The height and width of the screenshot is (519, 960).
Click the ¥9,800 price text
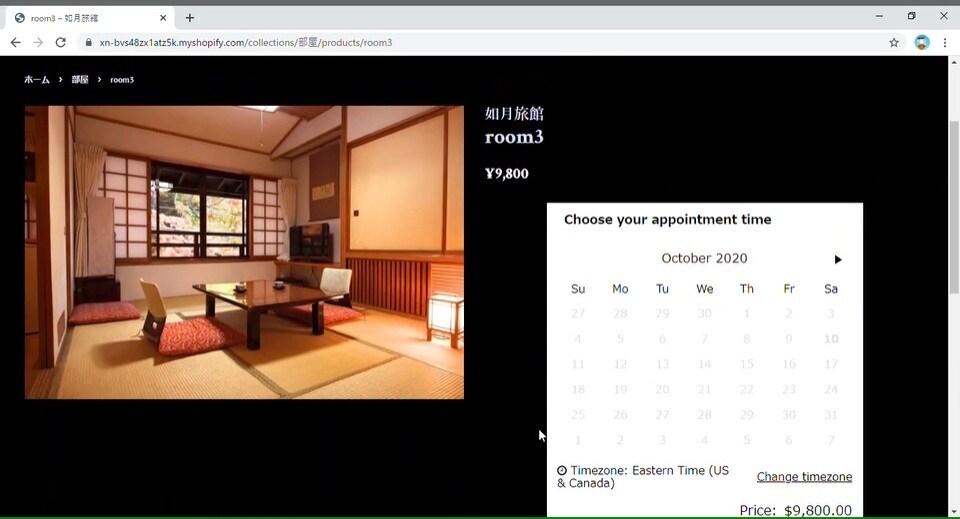tap(507, 173)
